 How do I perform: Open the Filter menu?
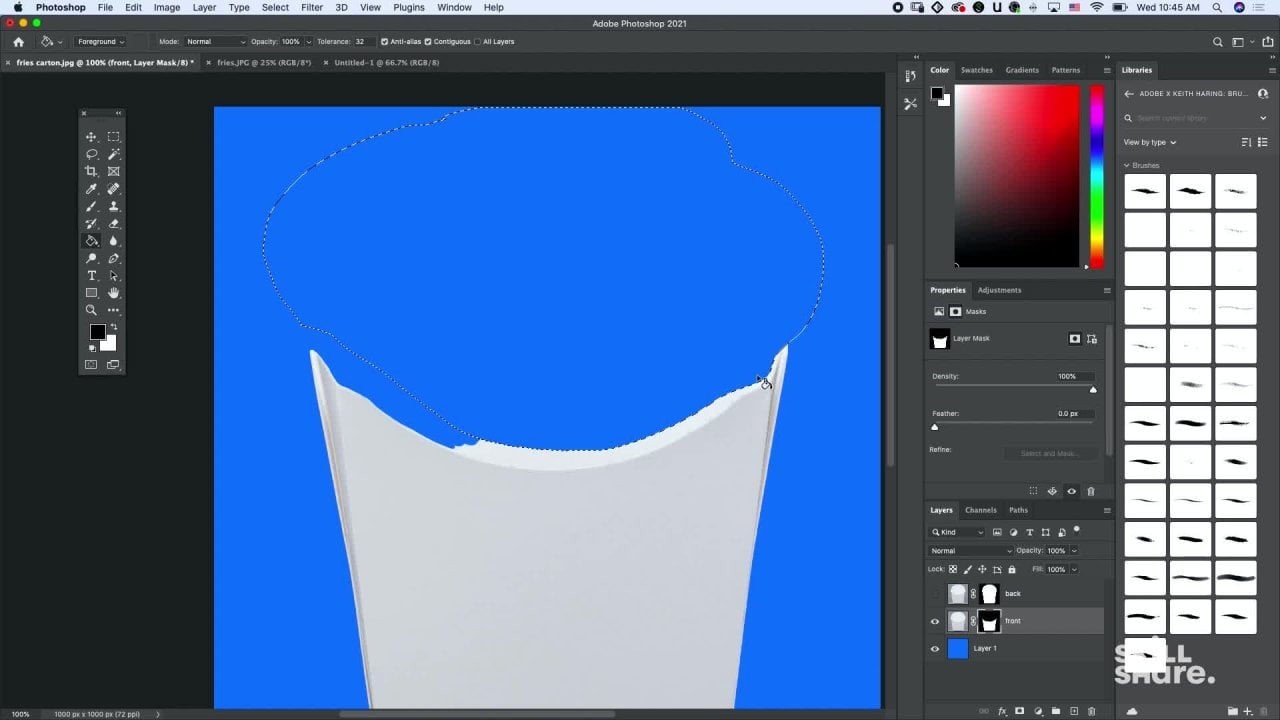312,7
